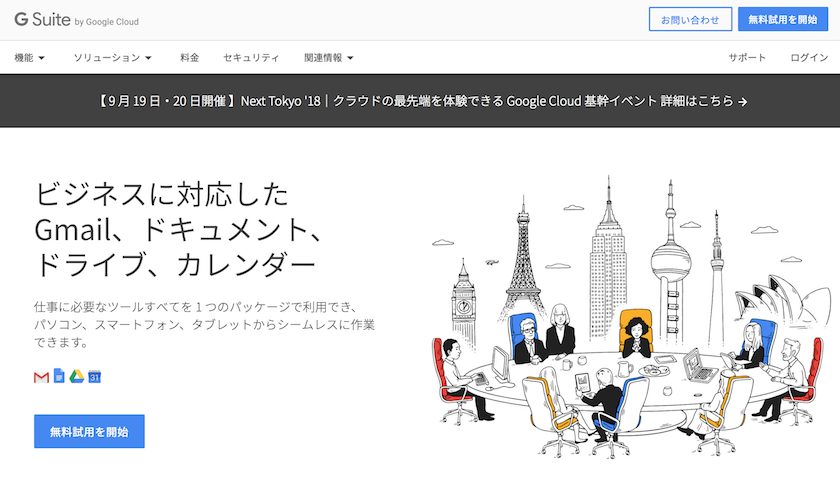Click the description paragraph starting 仕事に必要なツール

(x=204, y=324)
